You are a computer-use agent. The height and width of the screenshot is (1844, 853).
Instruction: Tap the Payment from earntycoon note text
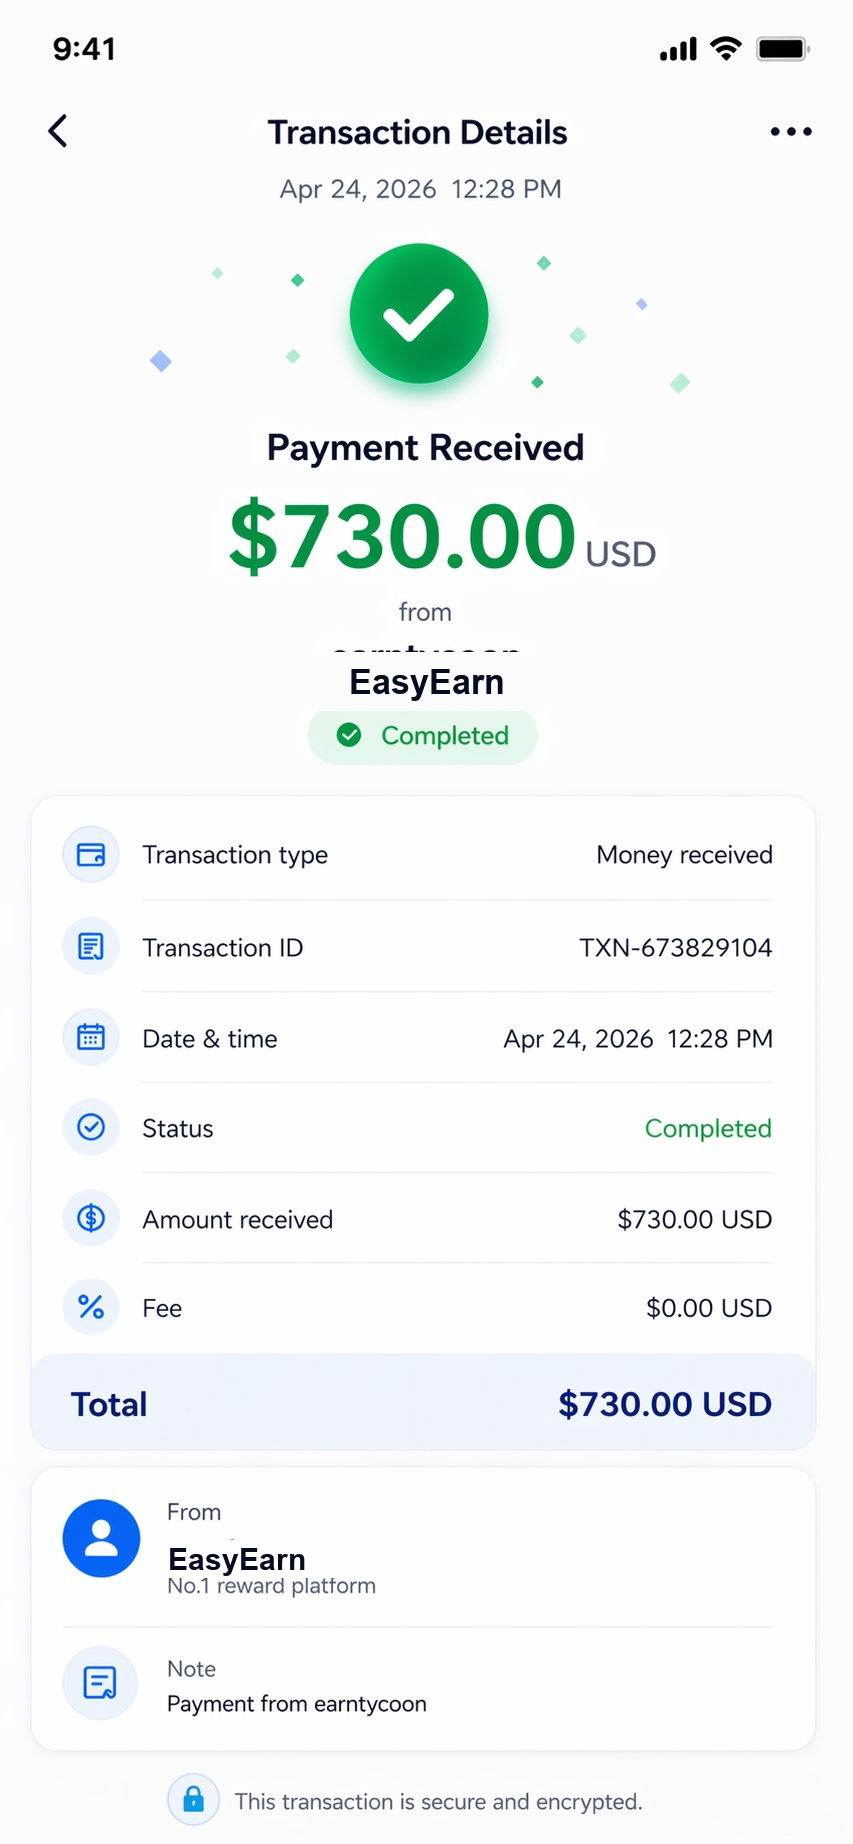297,1704
